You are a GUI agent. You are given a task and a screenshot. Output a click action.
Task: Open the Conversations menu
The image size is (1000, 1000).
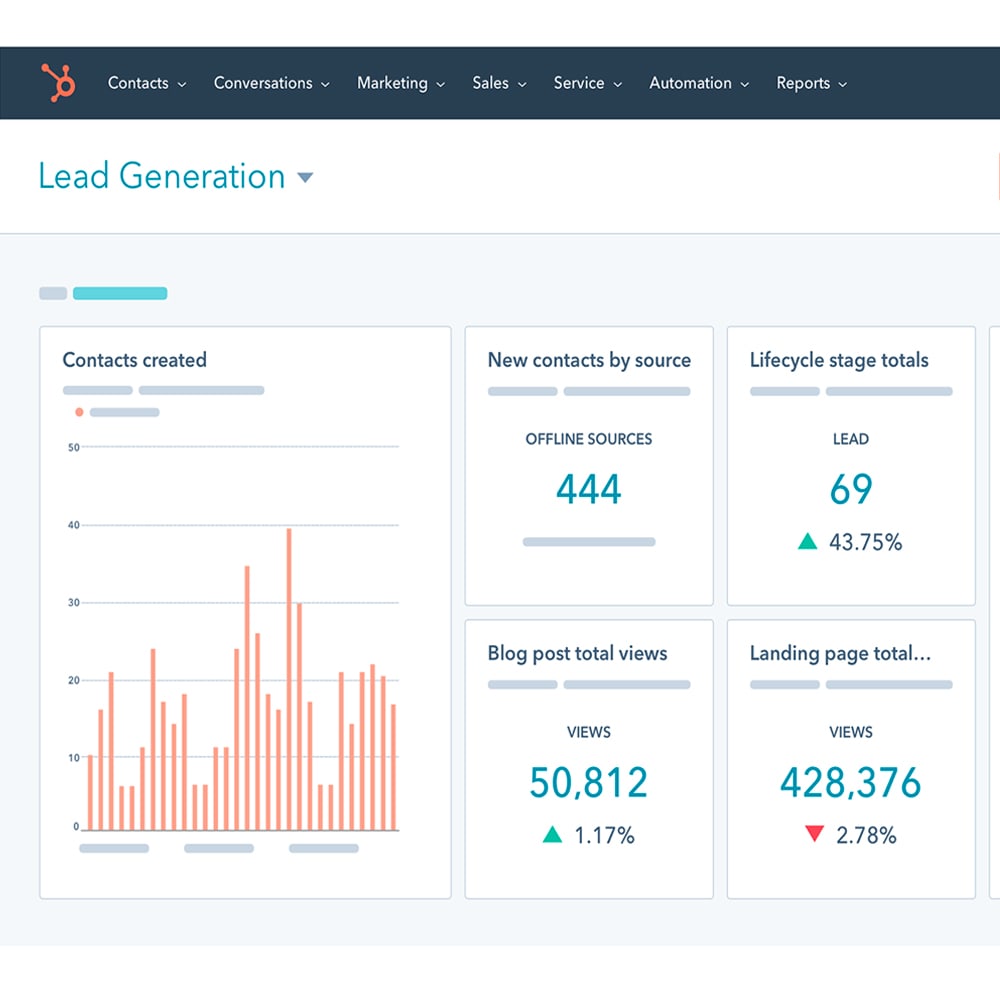271,84
